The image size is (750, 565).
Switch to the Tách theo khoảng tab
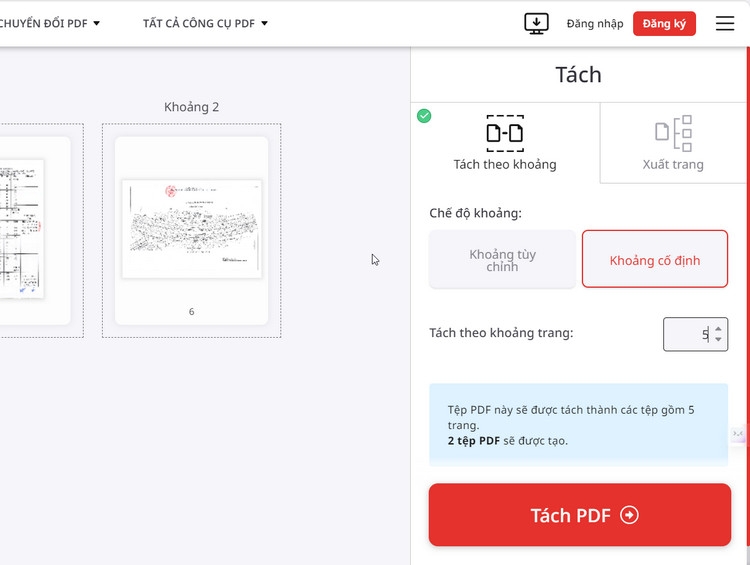pyautogui.click(x=505, y=143)
